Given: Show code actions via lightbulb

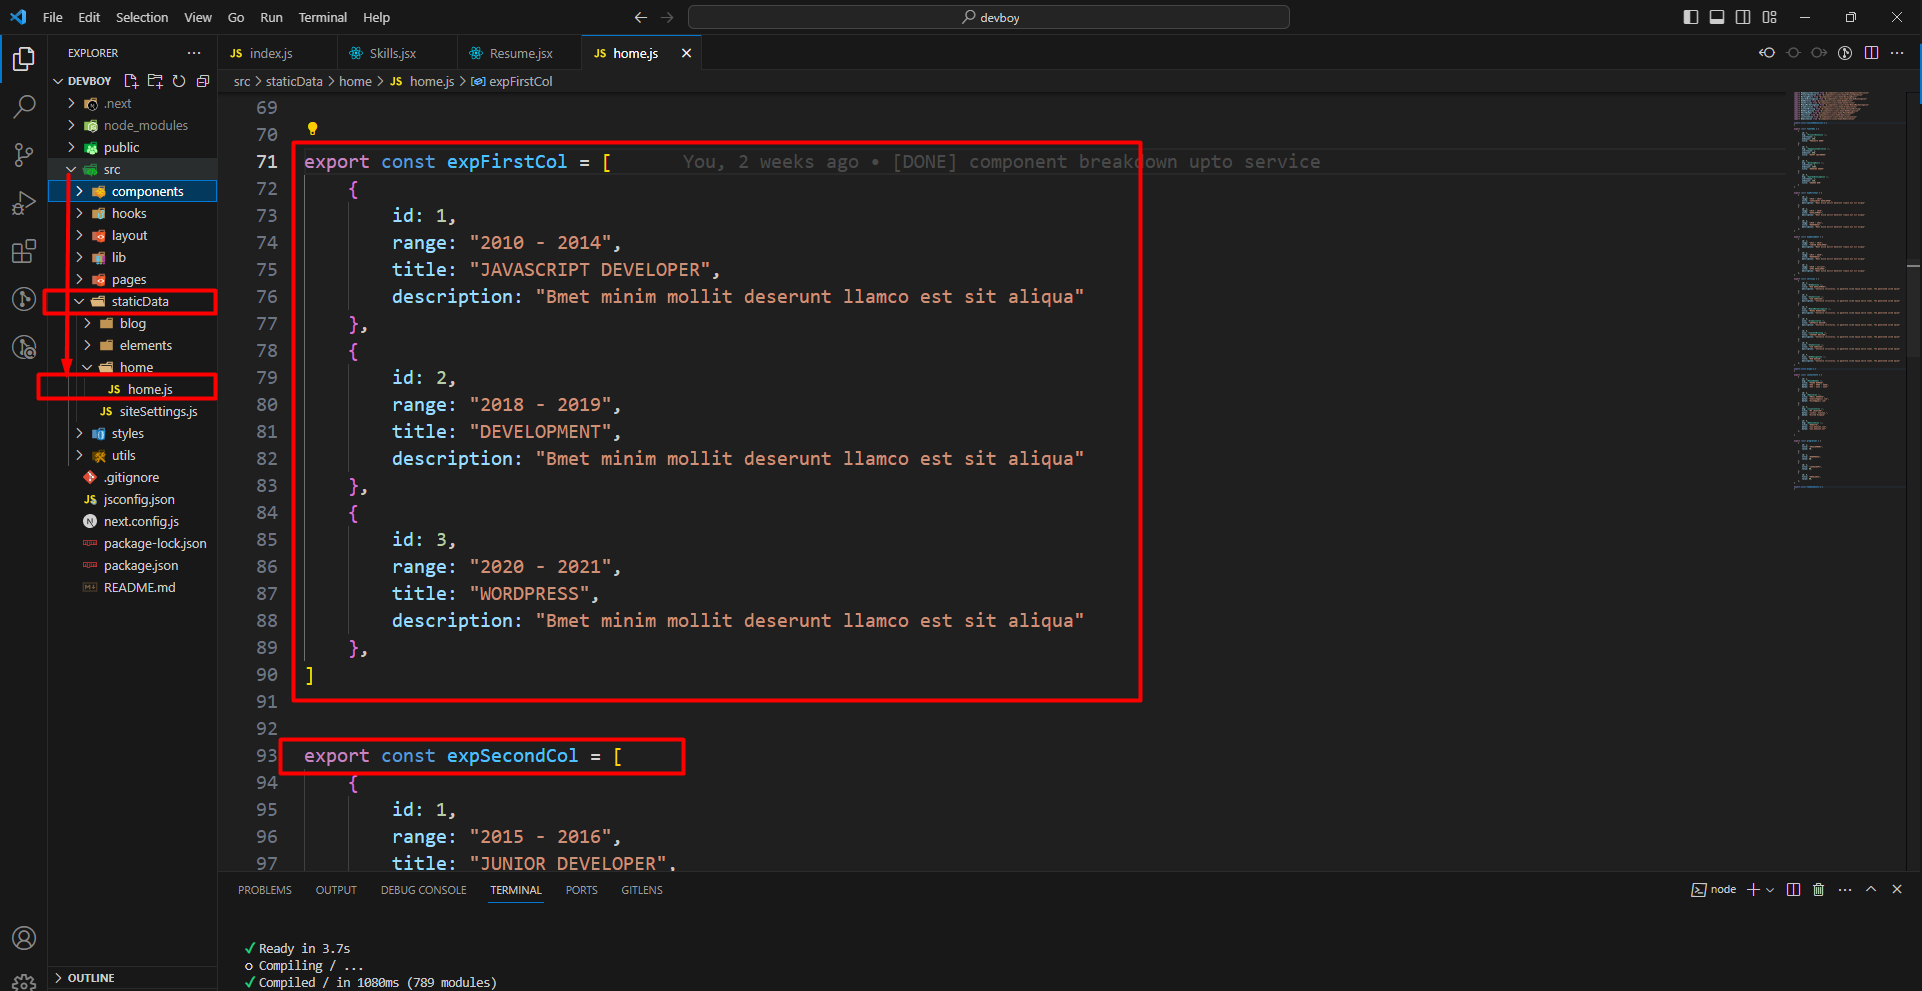Looking at the screenshot, I should pyautogui.click(x=312, y=128).
